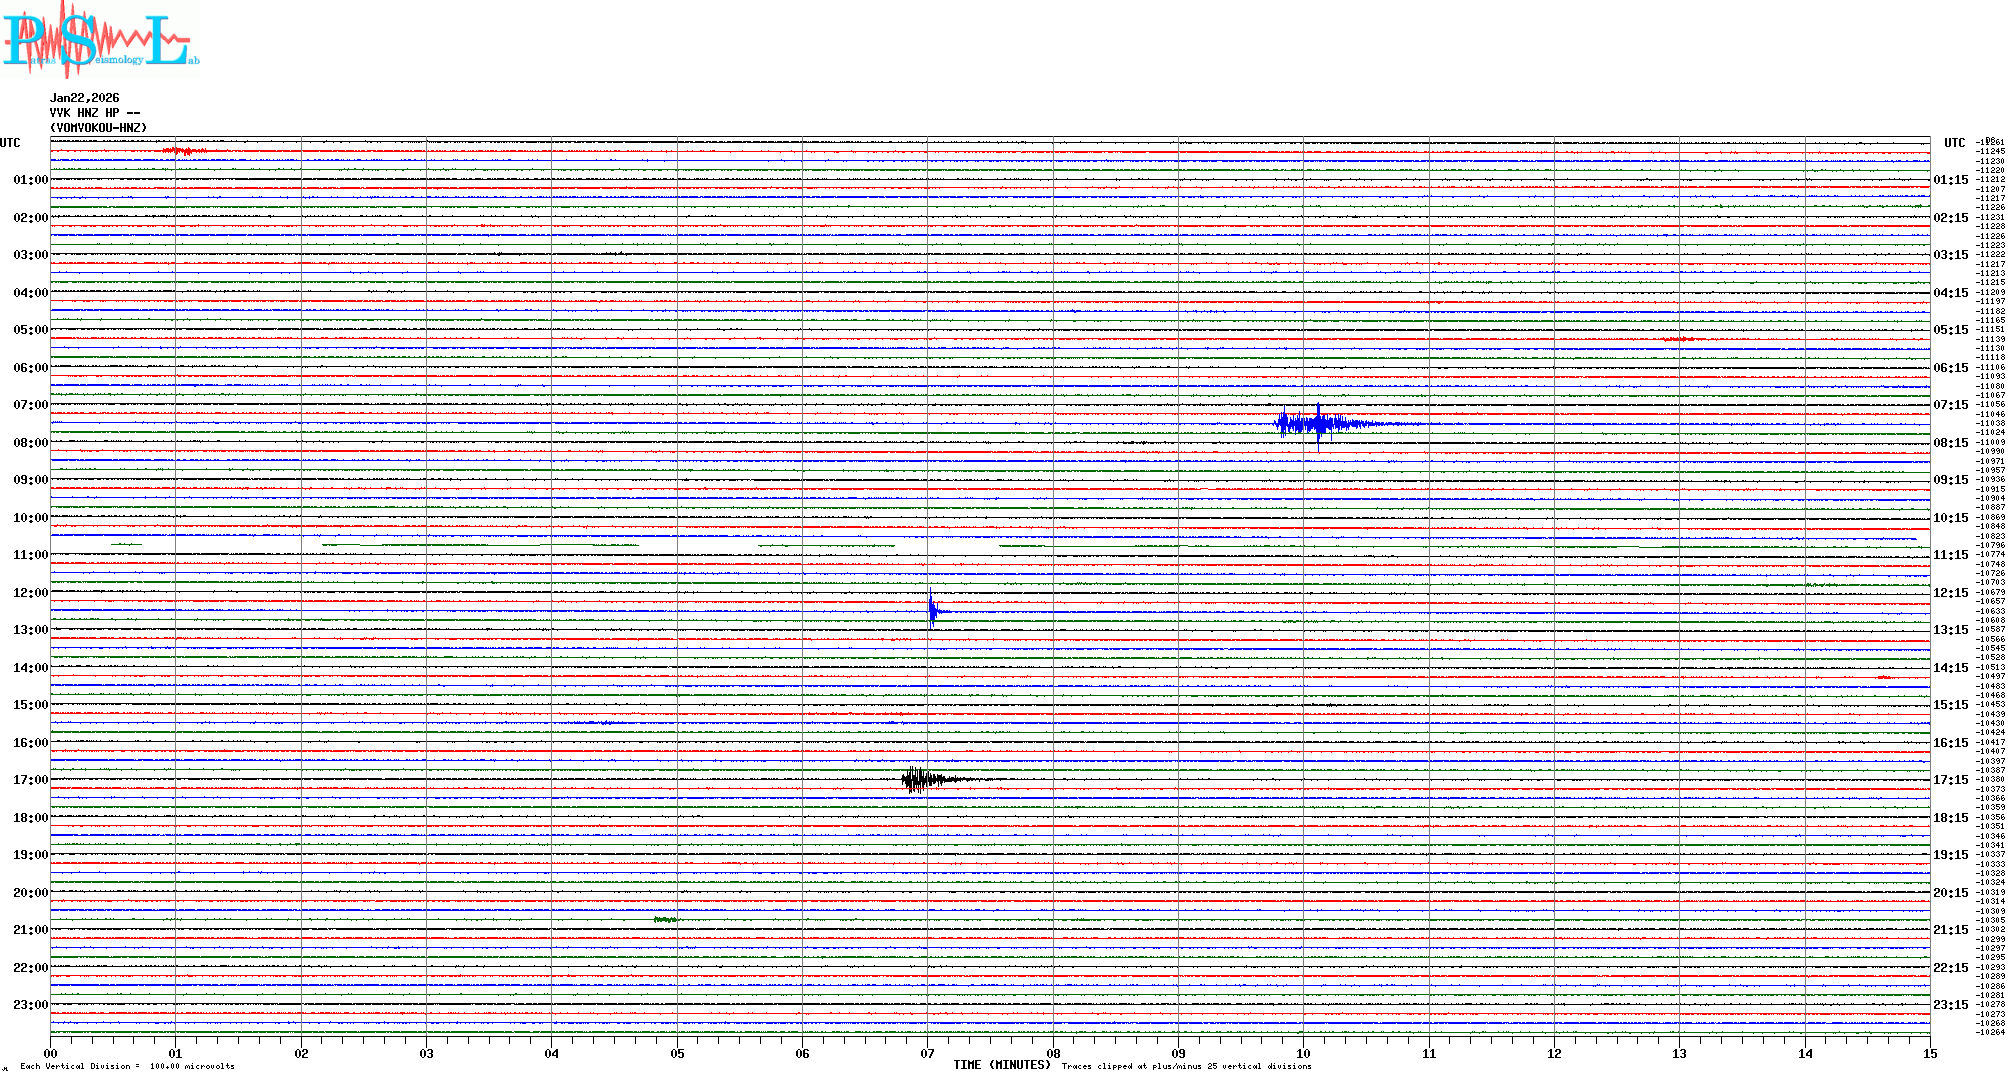Viewport: 2010px width, 1080px height.
Task: Click the 07:00 UTC label on left axis
Action: point(30,405)
